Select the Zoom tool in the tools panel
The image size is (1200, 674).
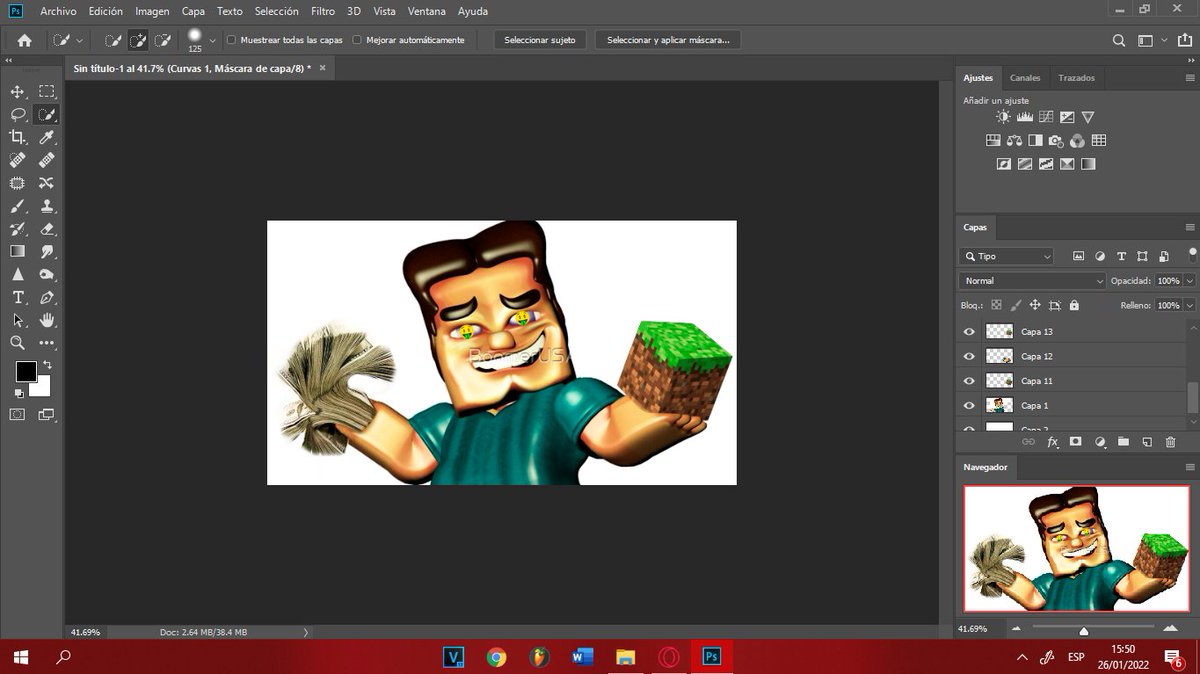(17, 343)
